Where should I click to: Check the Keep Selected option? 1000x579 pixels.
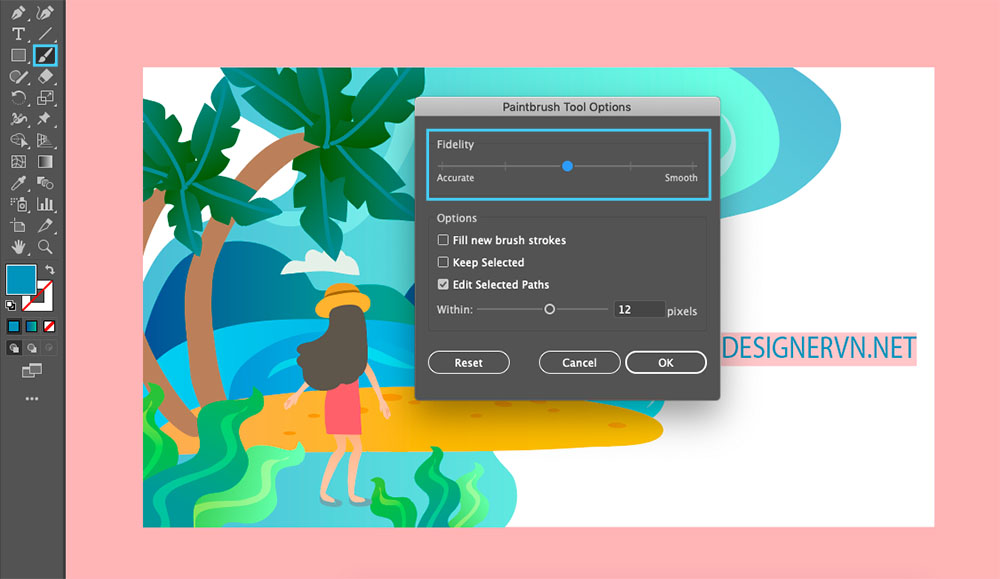click(443, 263)
